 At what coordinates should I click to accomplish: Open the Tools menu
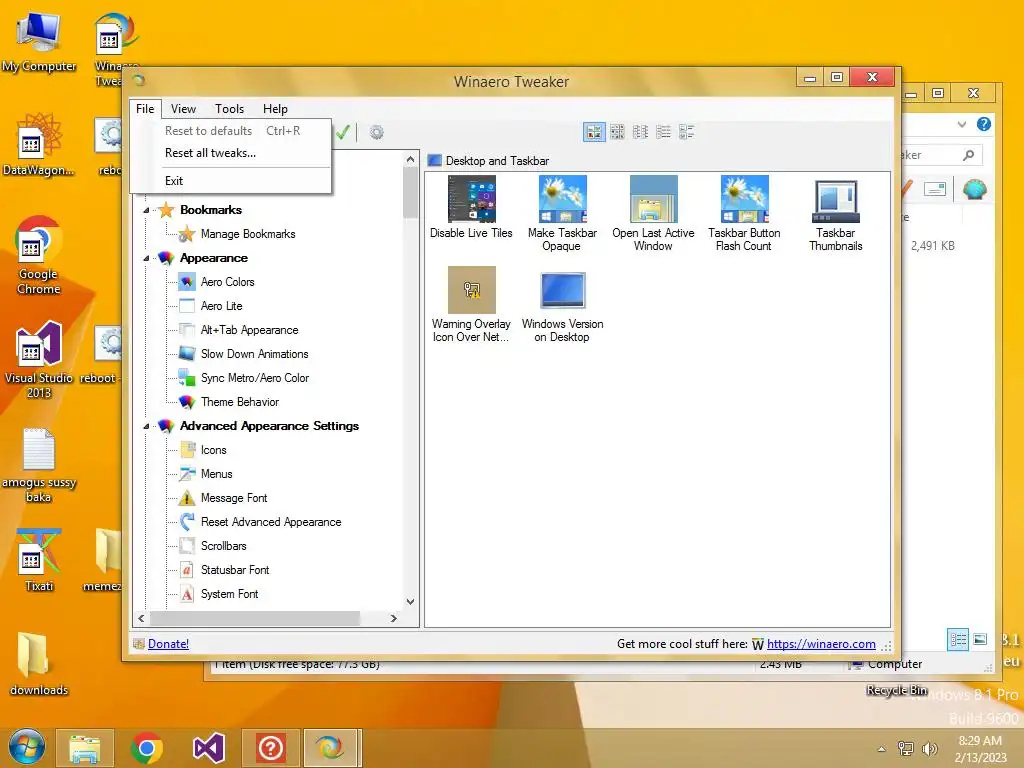tap(229, 109)
